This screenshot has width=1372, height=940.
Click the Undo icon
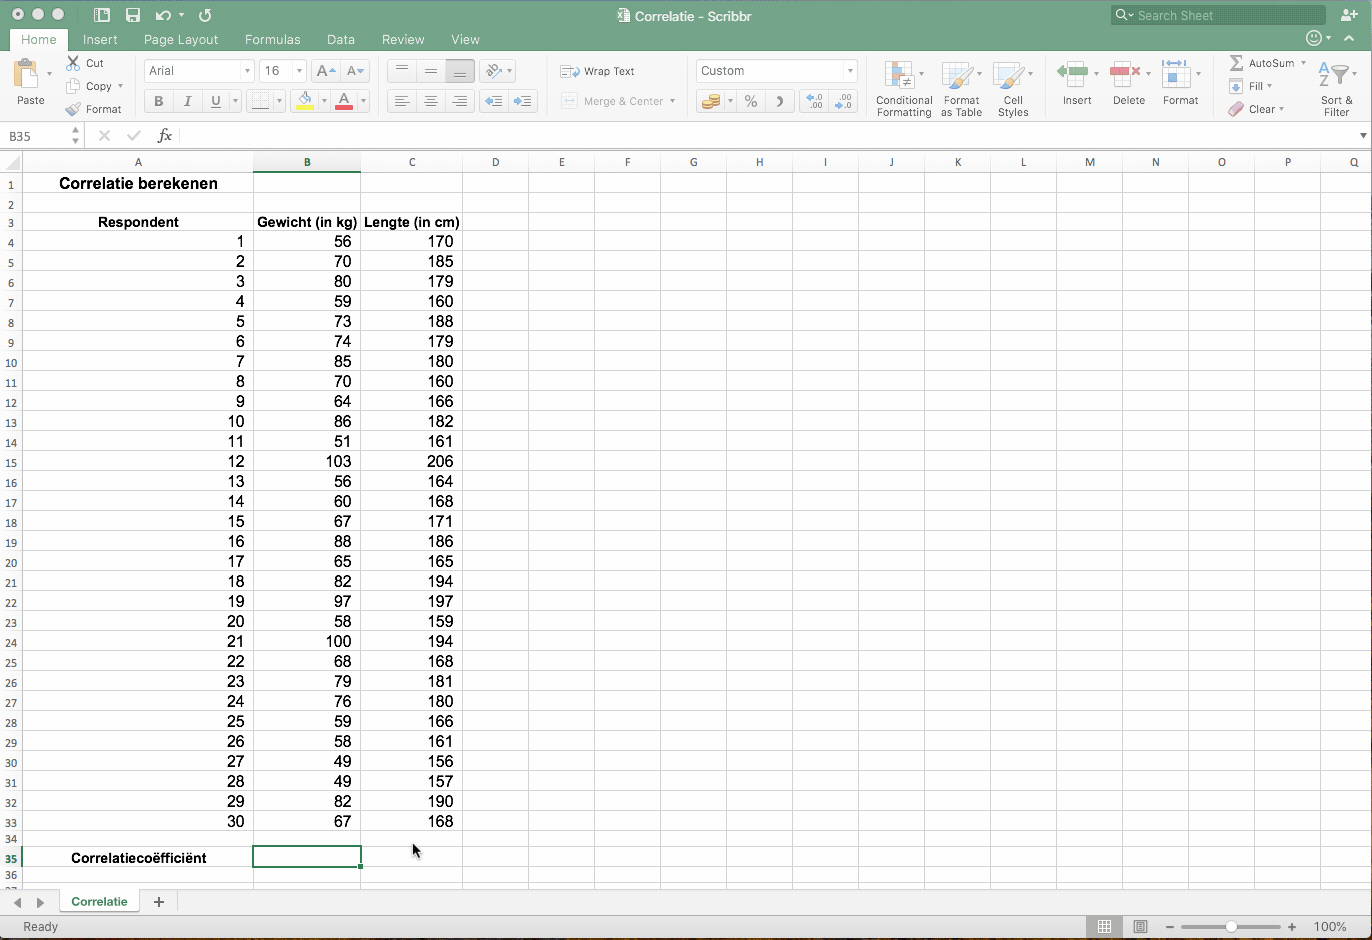pyautogui.click(x=163, y=15)
